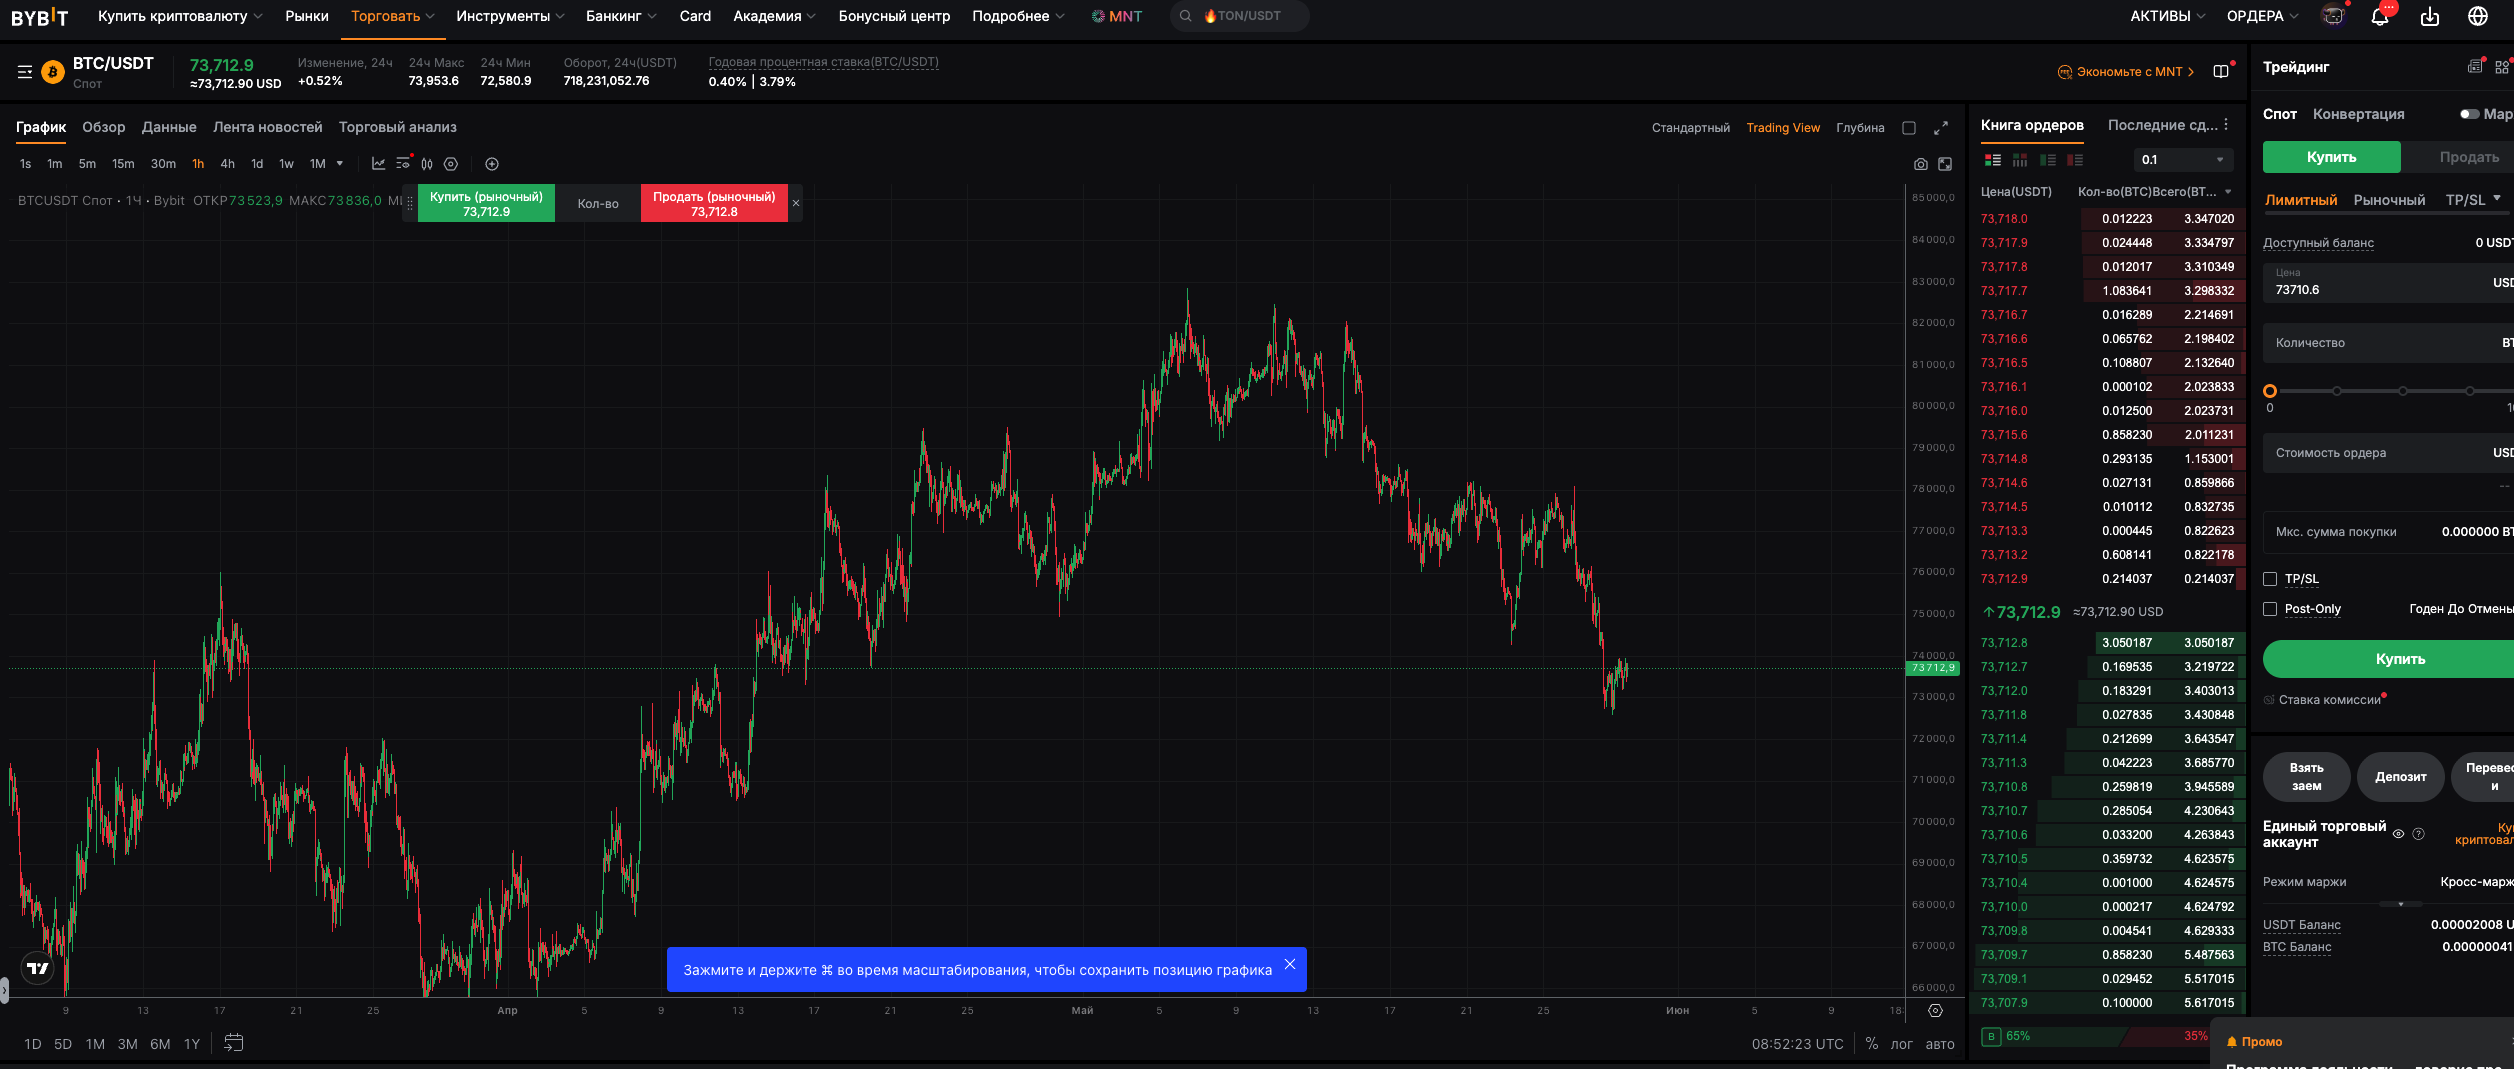
Task: Toggle balance visibility eye icon
Action: (2398, 834)
